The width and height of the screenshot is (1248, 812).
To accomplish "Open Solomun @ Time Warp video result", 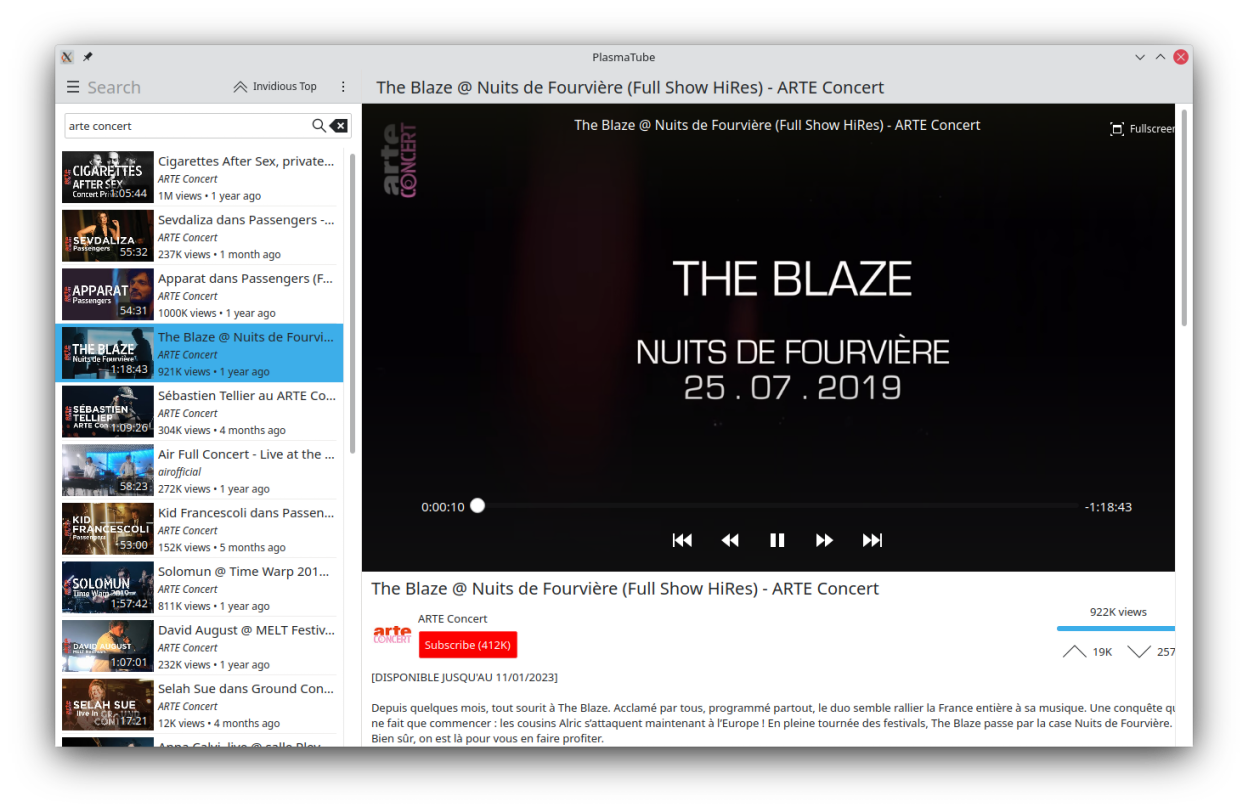I will [x=245, y=588].
